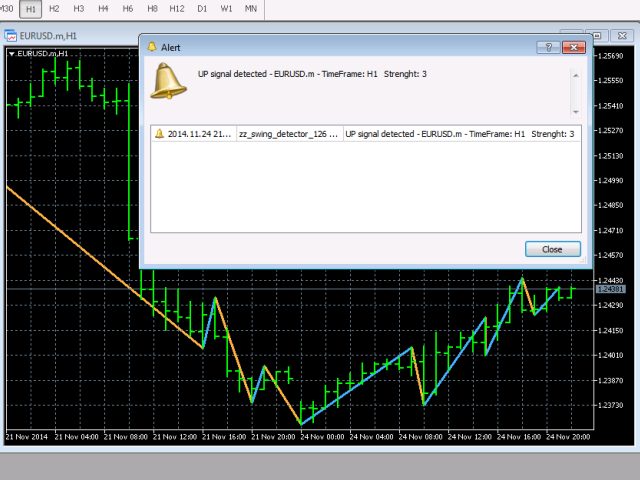The image size is (640, 480).
Task: Select the MN monthly timeframe
Action: click(x=251, y=8)
